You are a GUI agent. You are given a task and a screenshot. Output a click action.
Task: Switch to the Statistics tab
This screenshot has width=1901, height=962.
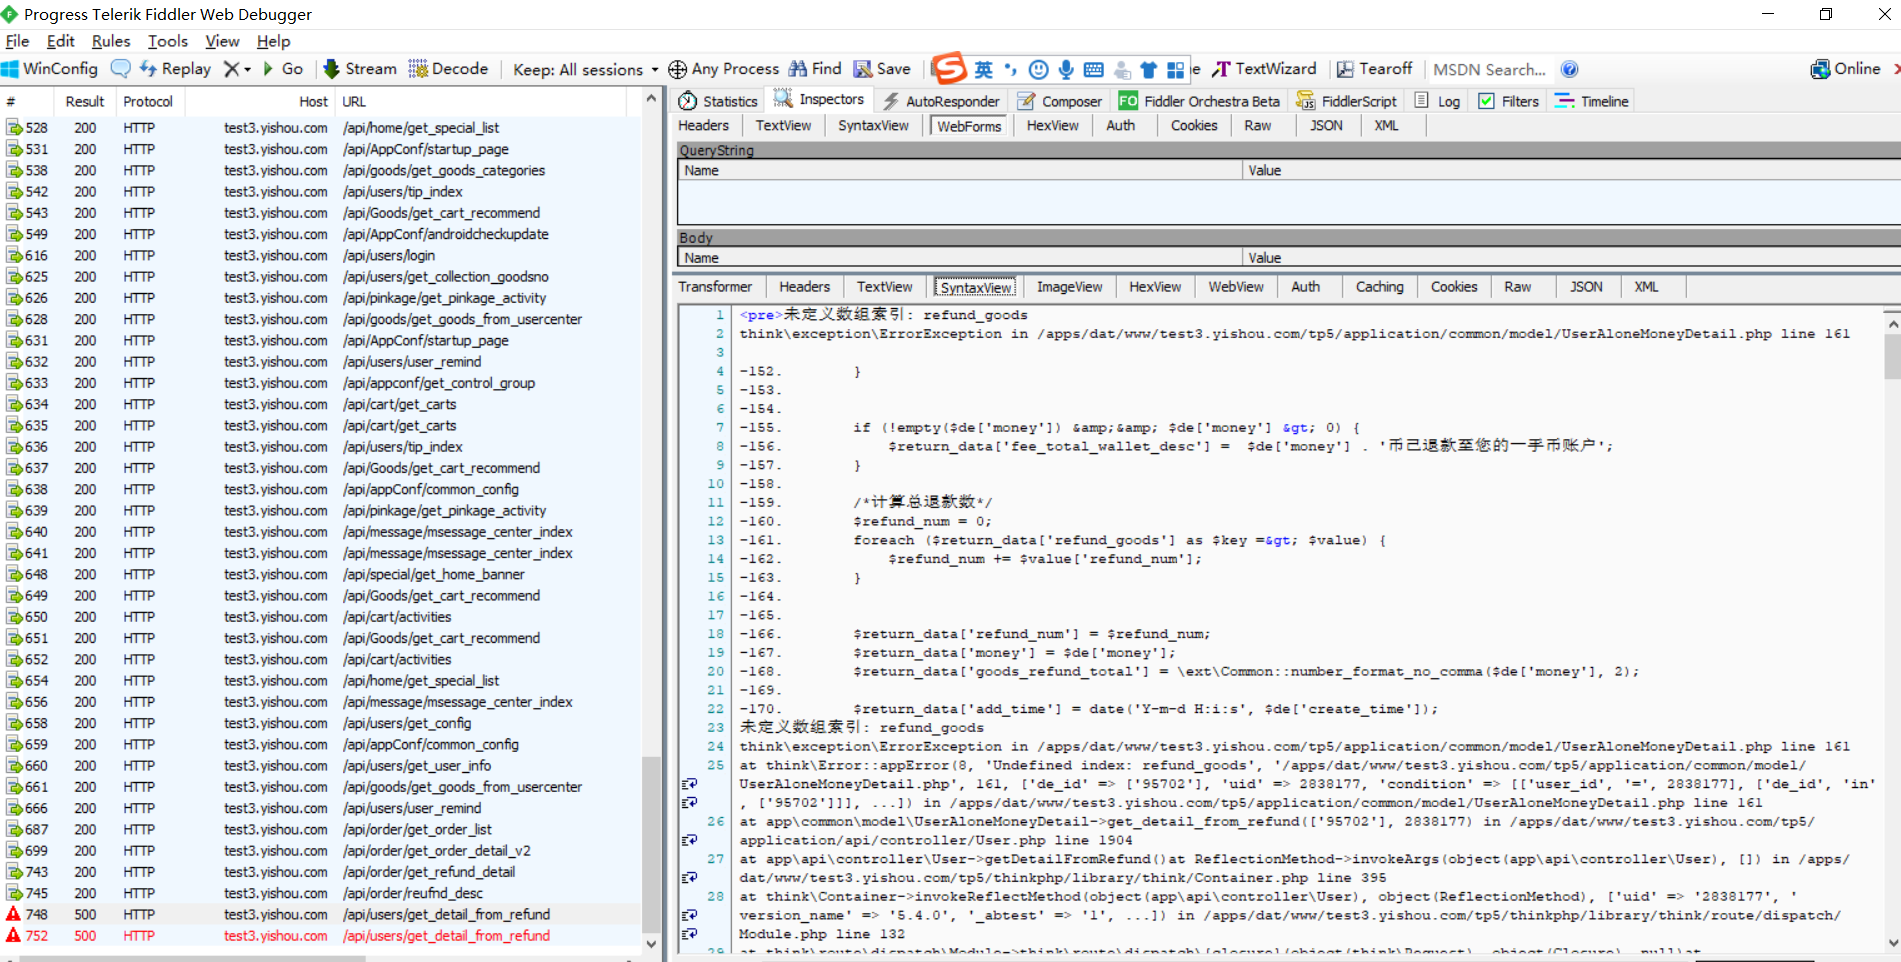pyautogui.click(x=718, y=101)
